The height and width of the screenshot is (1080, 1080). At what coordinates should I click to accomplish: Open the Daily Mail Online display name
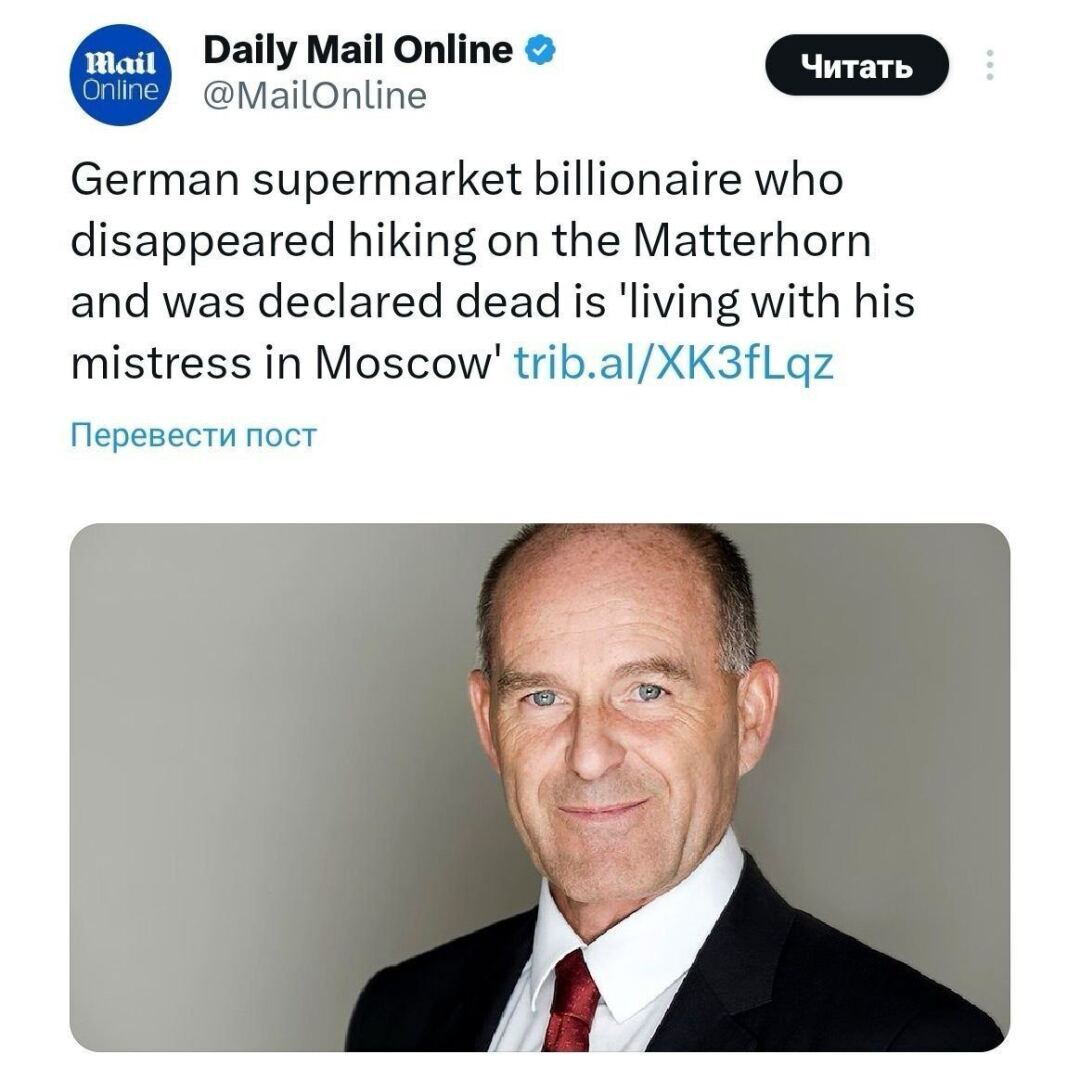358,50
